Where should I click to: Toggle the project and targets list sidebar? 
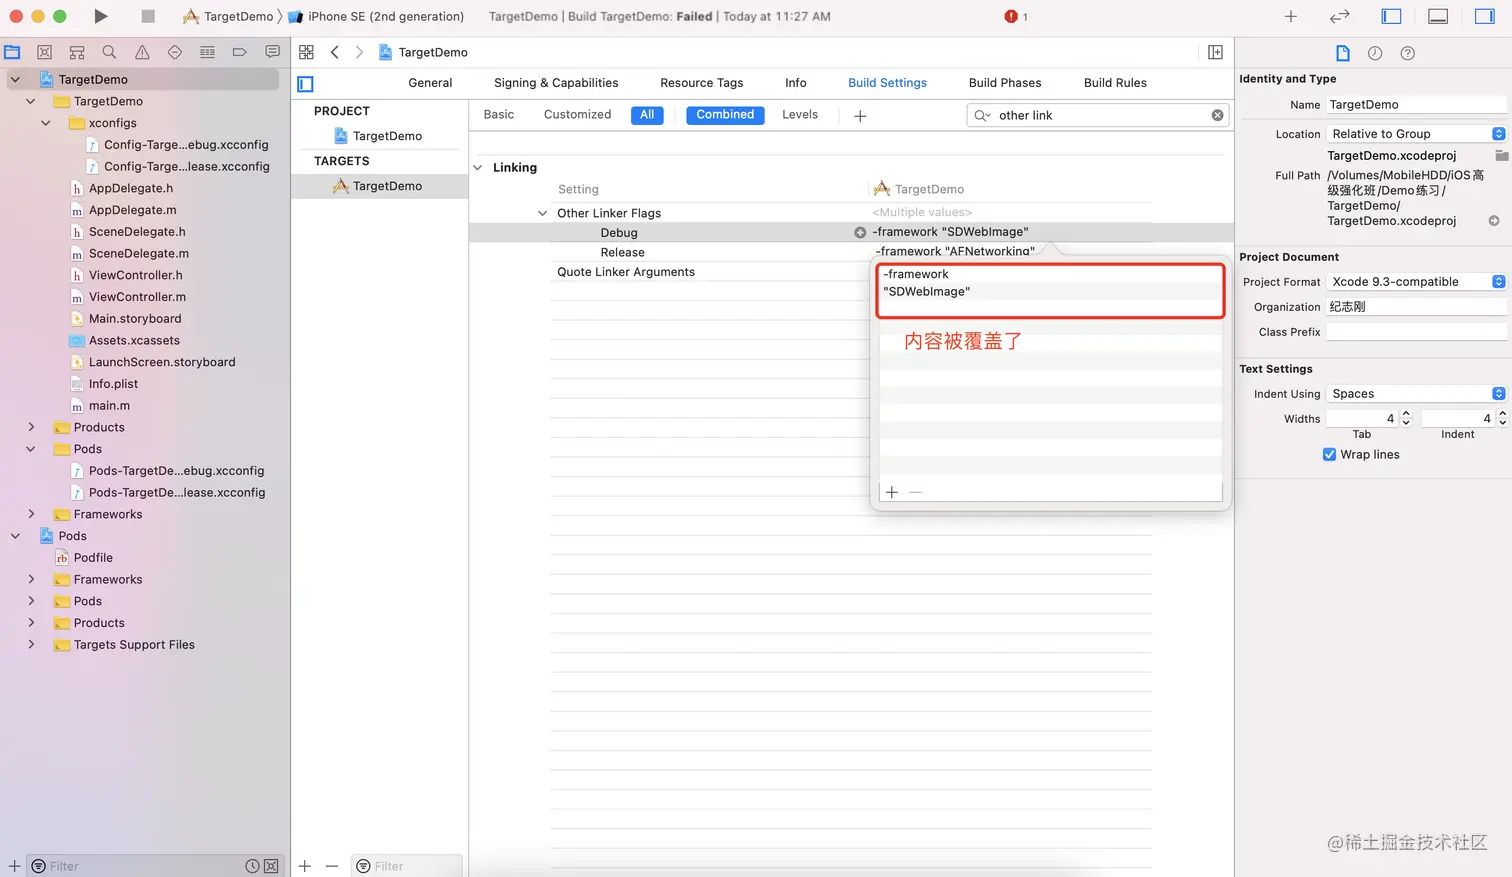pos(306,84)
